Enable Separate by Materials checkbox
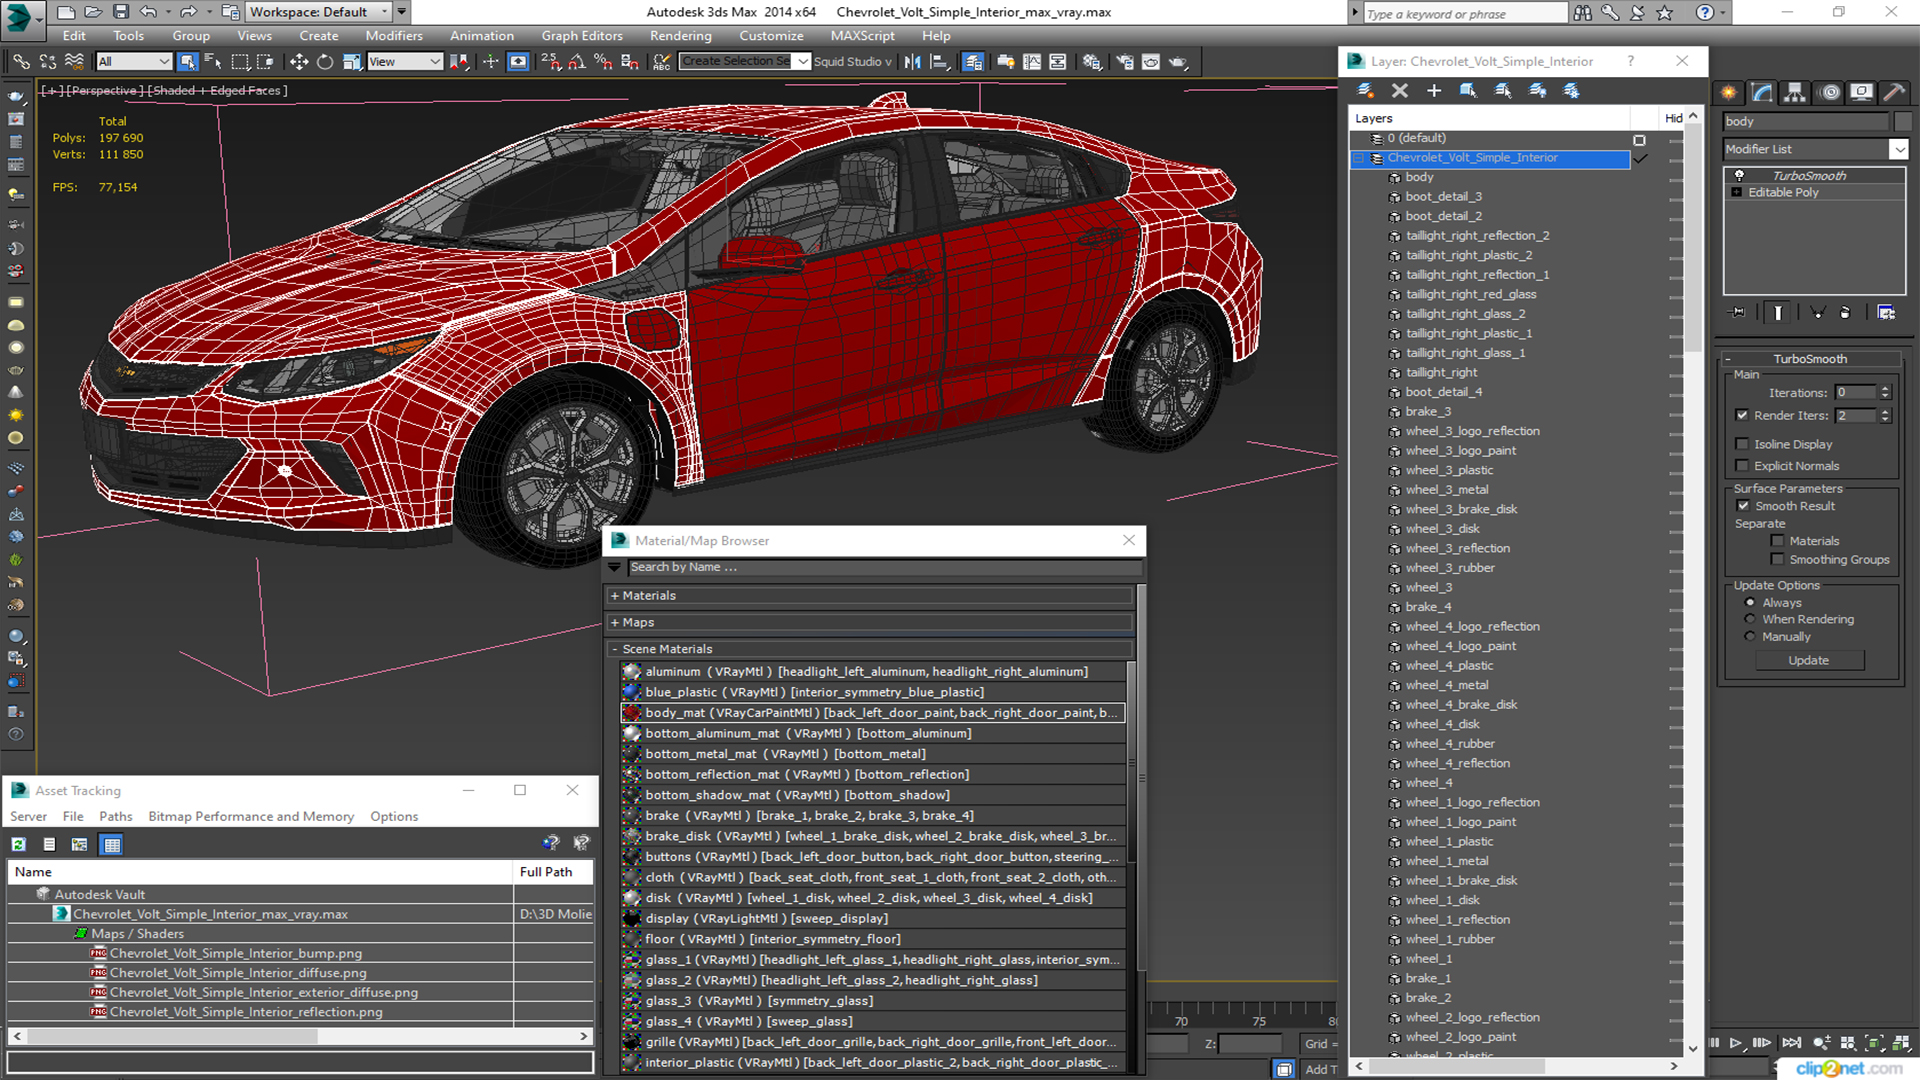 (x=1777, y=541)
